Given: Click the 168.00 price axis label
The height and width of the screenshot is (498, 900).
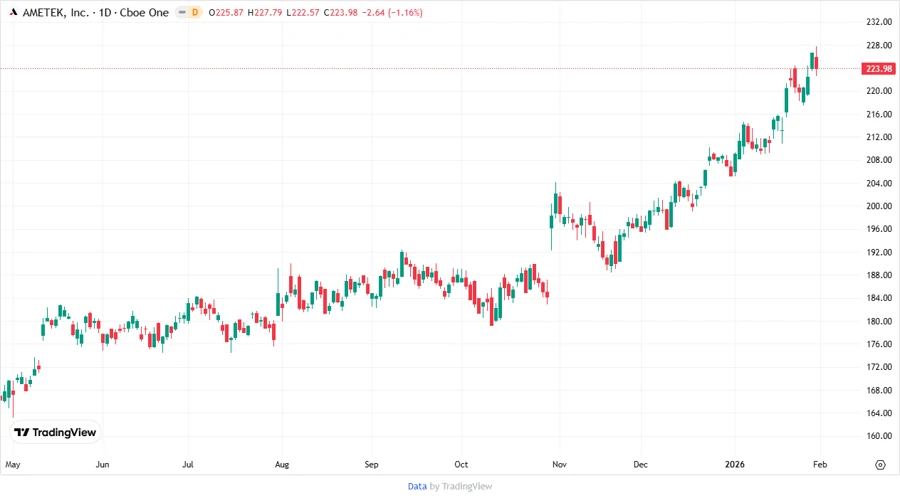Looking at the screenshot, I should pos(879,390).
